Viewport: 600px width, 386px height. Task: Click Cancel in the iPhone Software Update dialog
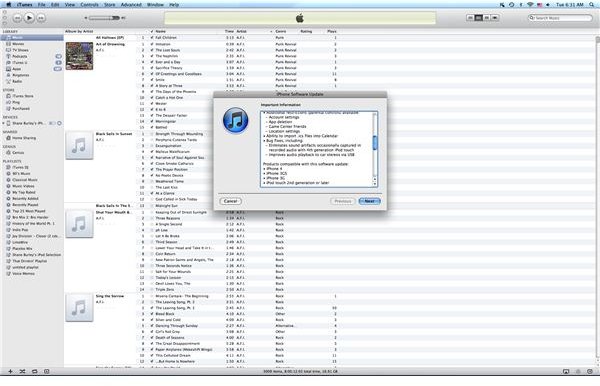pos(230,201)
